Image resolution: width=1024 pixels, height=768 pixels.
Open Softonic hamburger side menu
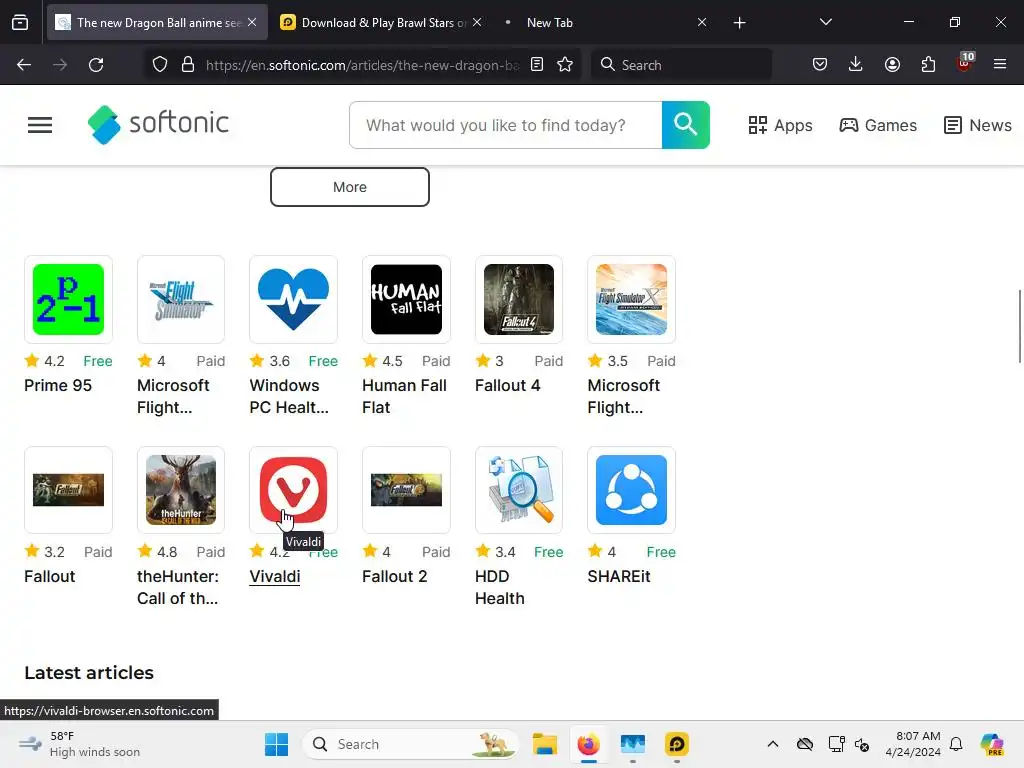40,125
